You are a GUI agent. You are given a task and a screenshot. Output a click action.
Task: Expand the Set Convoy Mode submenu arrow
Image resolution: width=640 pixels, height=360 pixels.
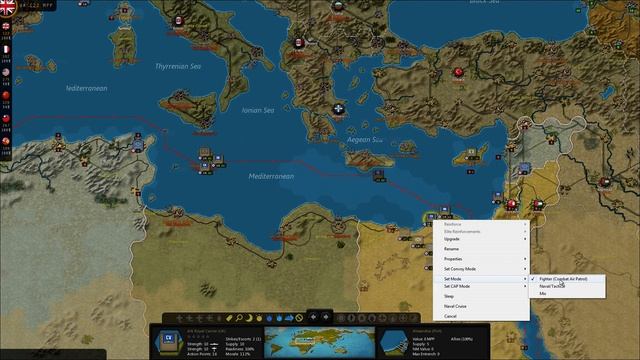click(x=525, y=269)
